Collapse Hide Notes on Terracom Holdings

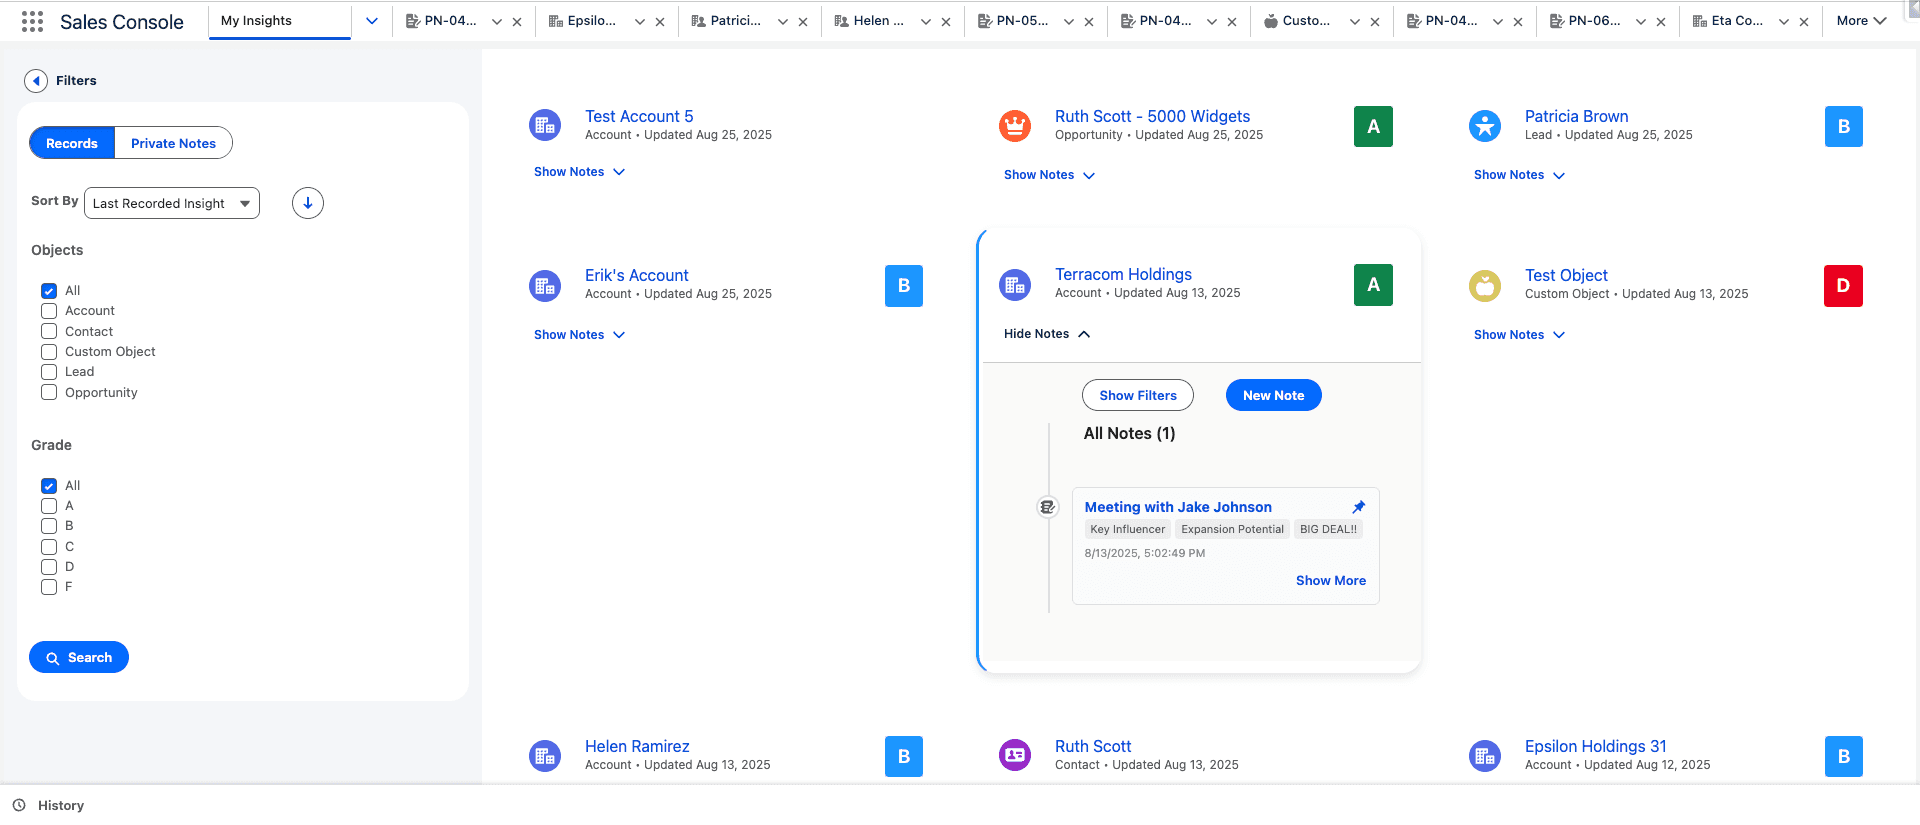tap(1046, 334)
